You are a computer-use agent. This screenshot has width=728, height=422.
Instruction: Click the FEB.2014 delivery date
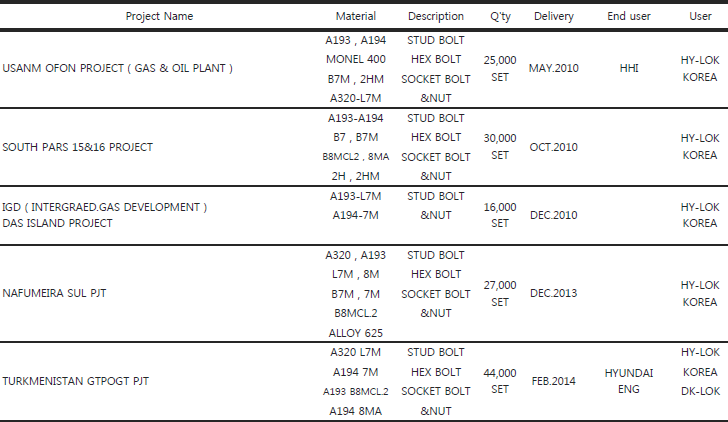click(x=553, y=381)
